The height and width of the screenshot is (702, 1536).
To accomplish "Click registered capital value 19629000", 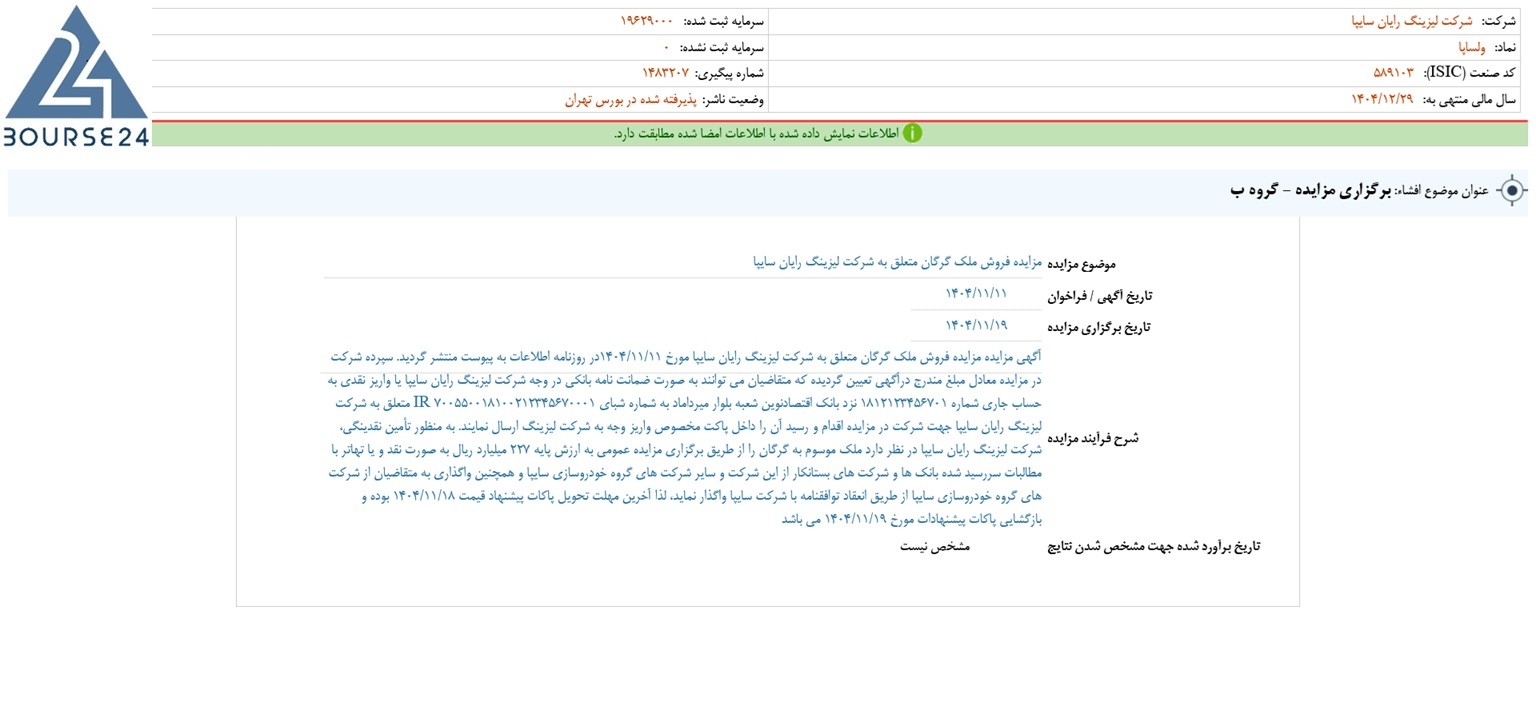I will [x=646, y=21].
